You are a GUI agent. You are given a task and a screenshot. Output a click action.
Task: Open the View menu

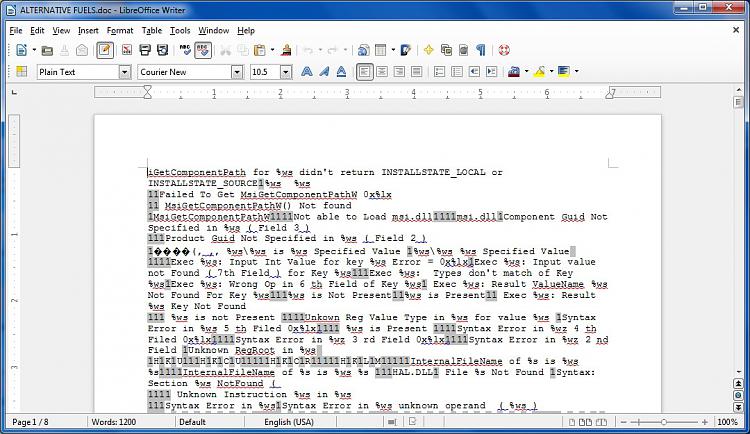point(61,31)
